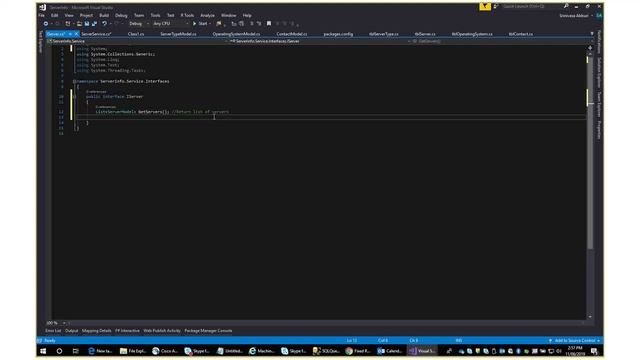Viewport: 640px width, 360px height.
Task: Open the Team menu
Action: pos(139,16)
